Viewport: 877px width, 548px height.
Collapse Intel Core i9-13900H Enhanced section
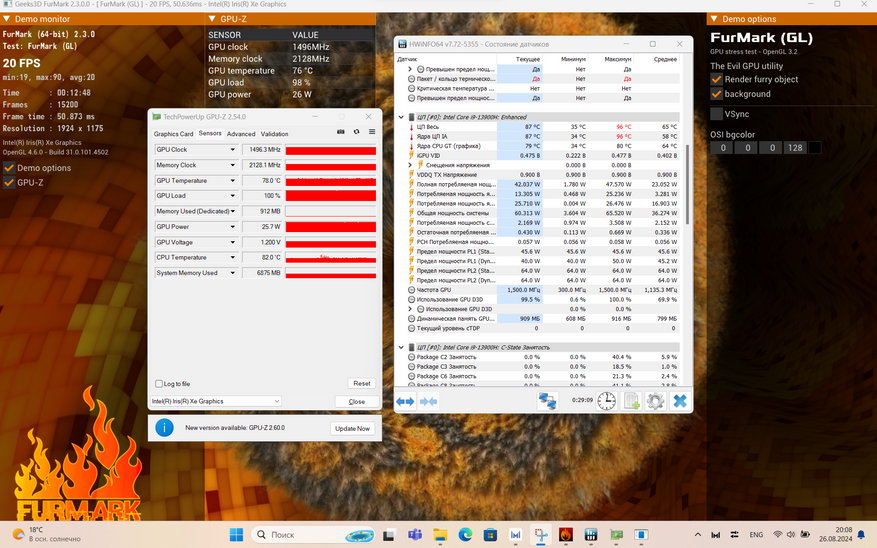pyautogui.click(x=401, y=117)
